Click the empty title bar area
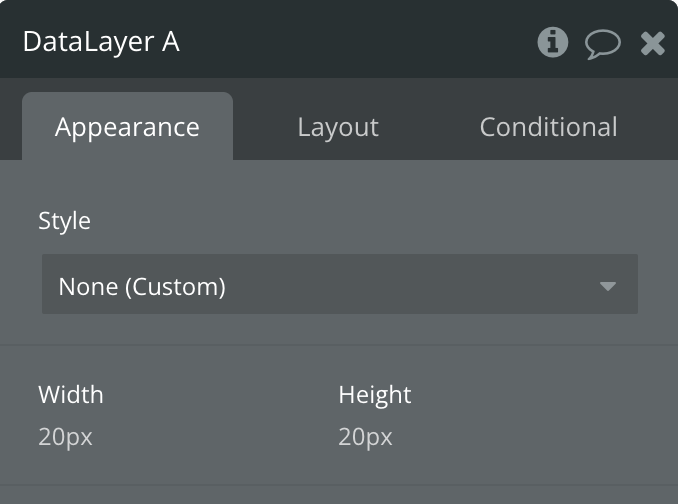This screenshot has width=678, height=504. (x=360, y=42)
